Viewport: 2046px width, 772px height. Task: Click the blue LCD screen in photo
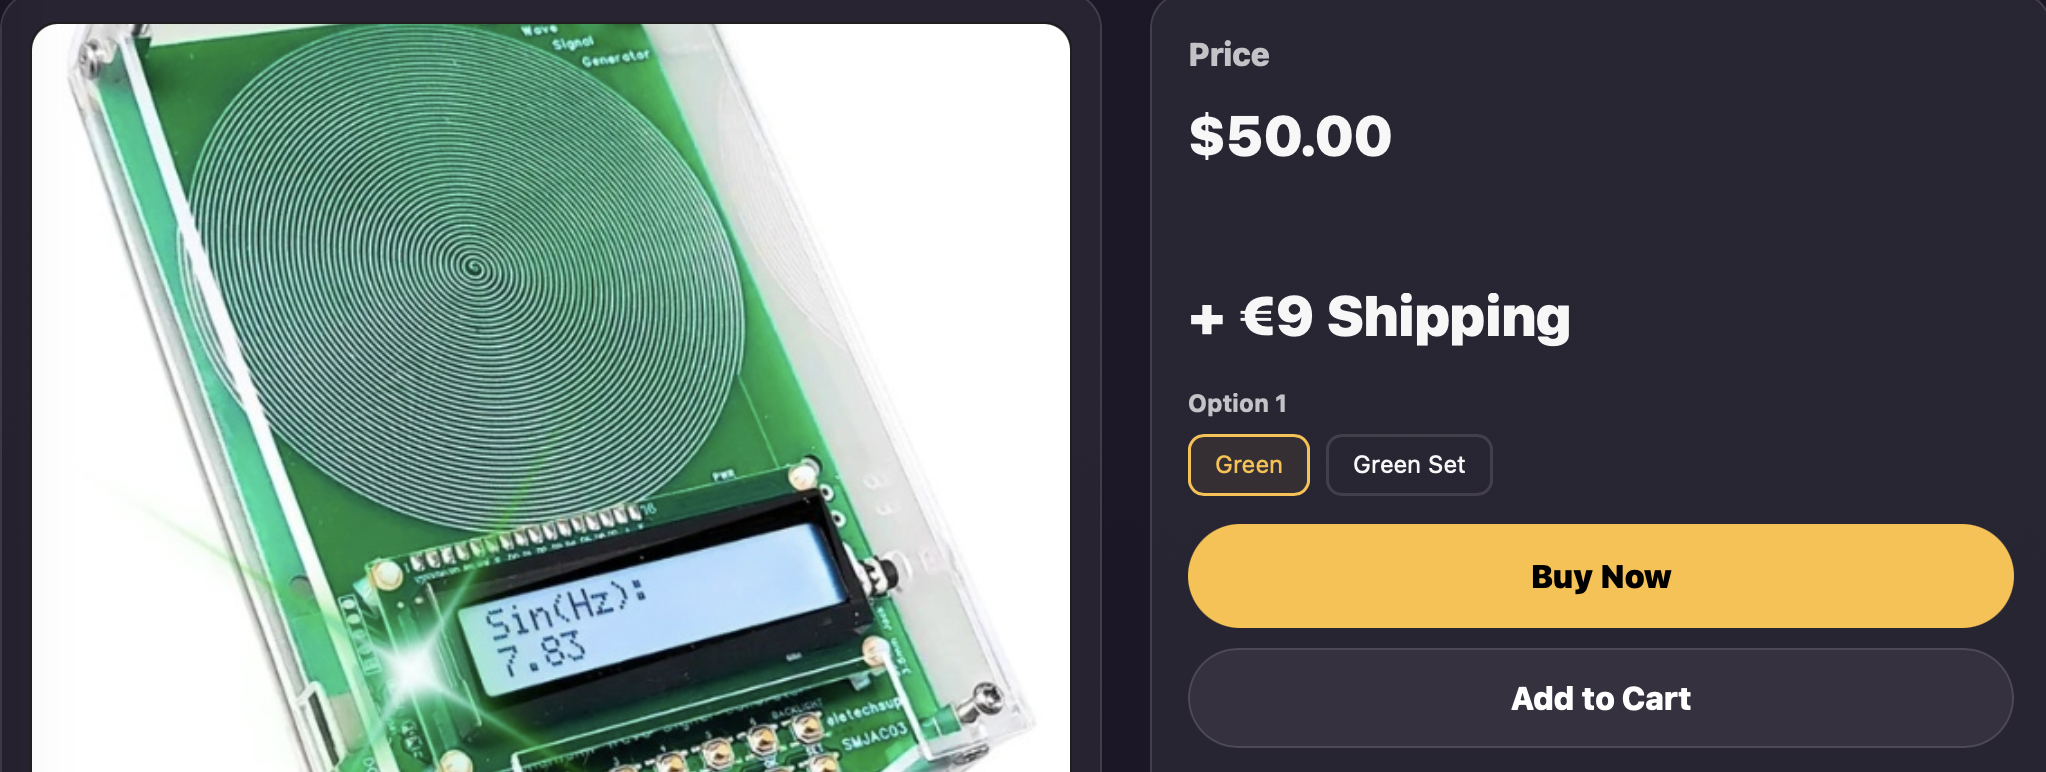click(660, 610)
